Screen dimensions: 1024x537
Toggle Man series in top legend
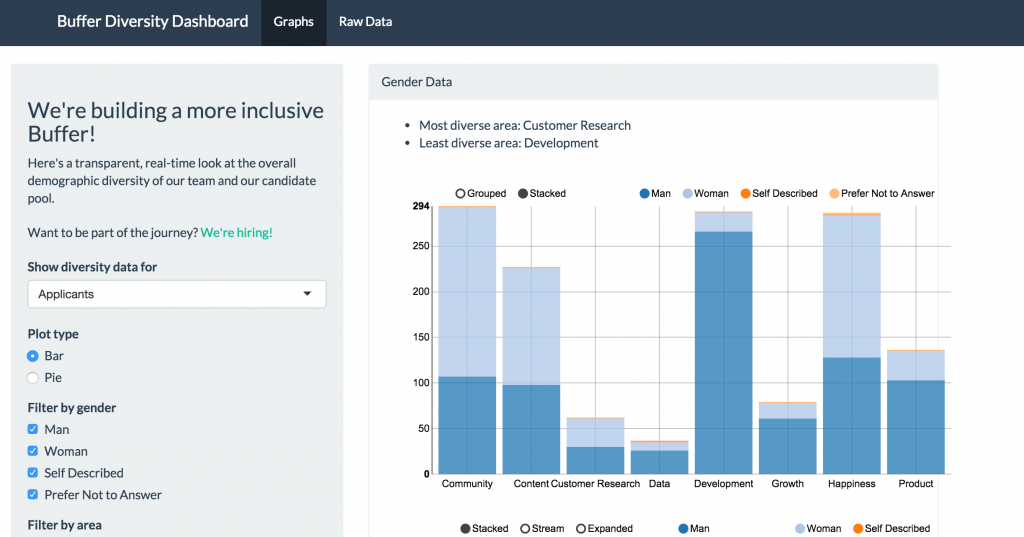pyautogui.click(x=655, y=193)
